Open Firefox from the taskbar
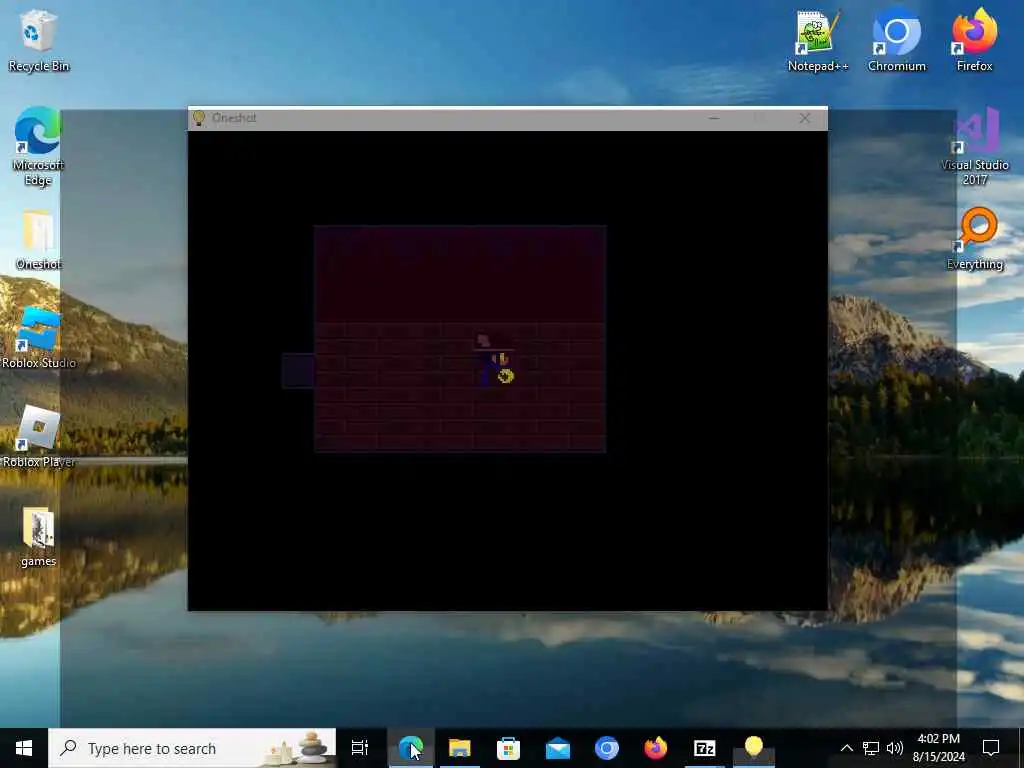Image resolution: width=1024 pixels, height=768 pixels. click(x=656, y=748)
